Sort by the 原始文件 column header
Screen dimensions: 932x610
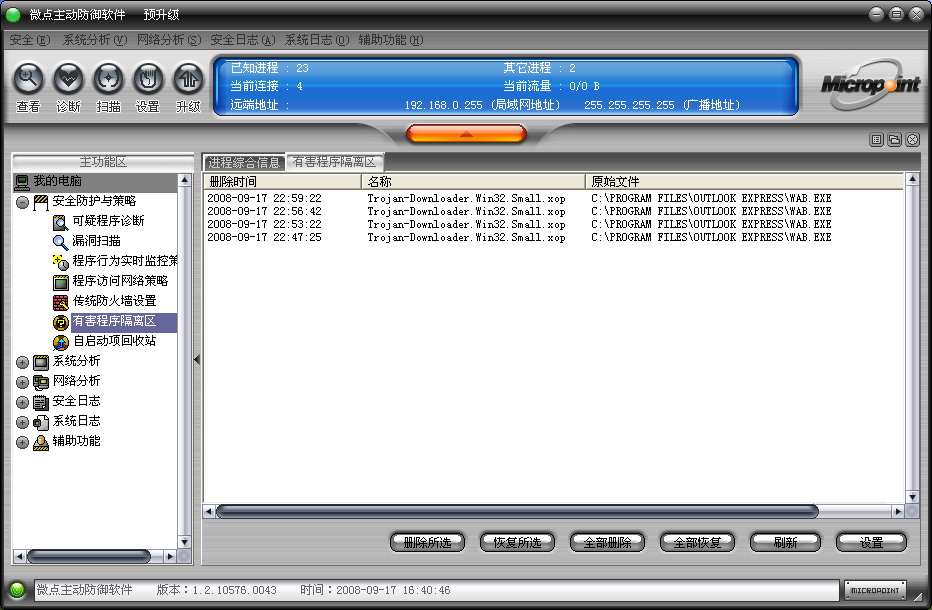click(x=745, y=181)
